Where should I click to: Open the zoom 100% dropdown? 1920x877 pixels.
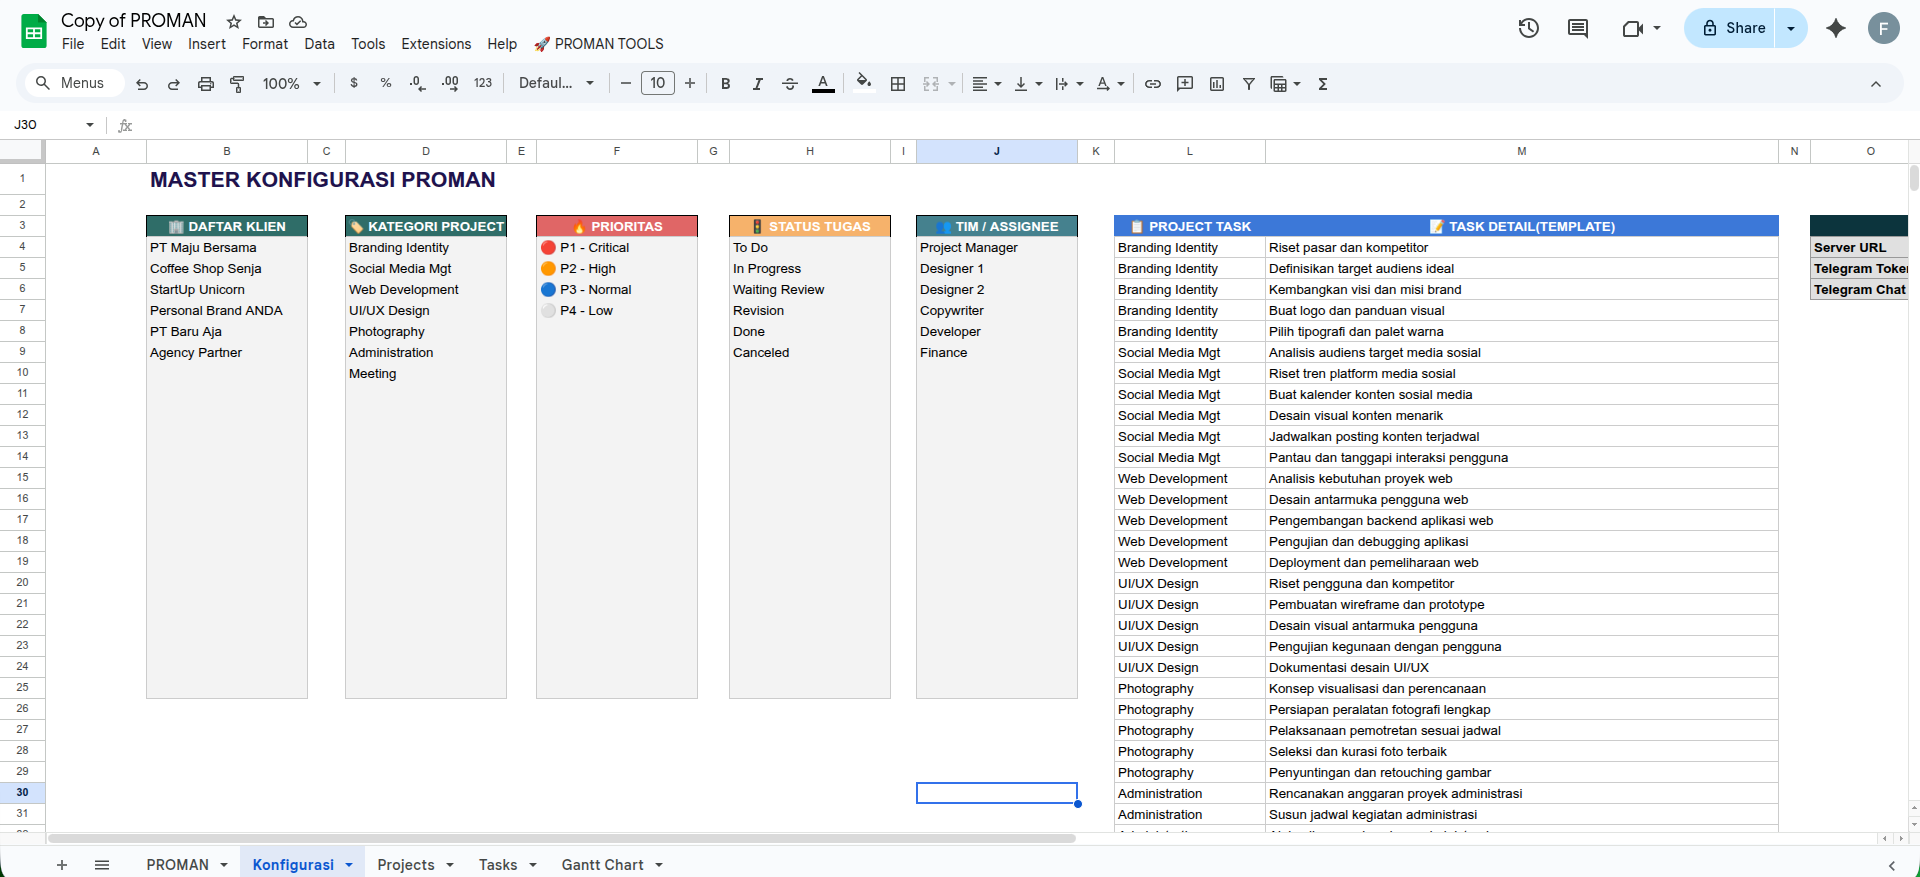(x=291, y=84)
